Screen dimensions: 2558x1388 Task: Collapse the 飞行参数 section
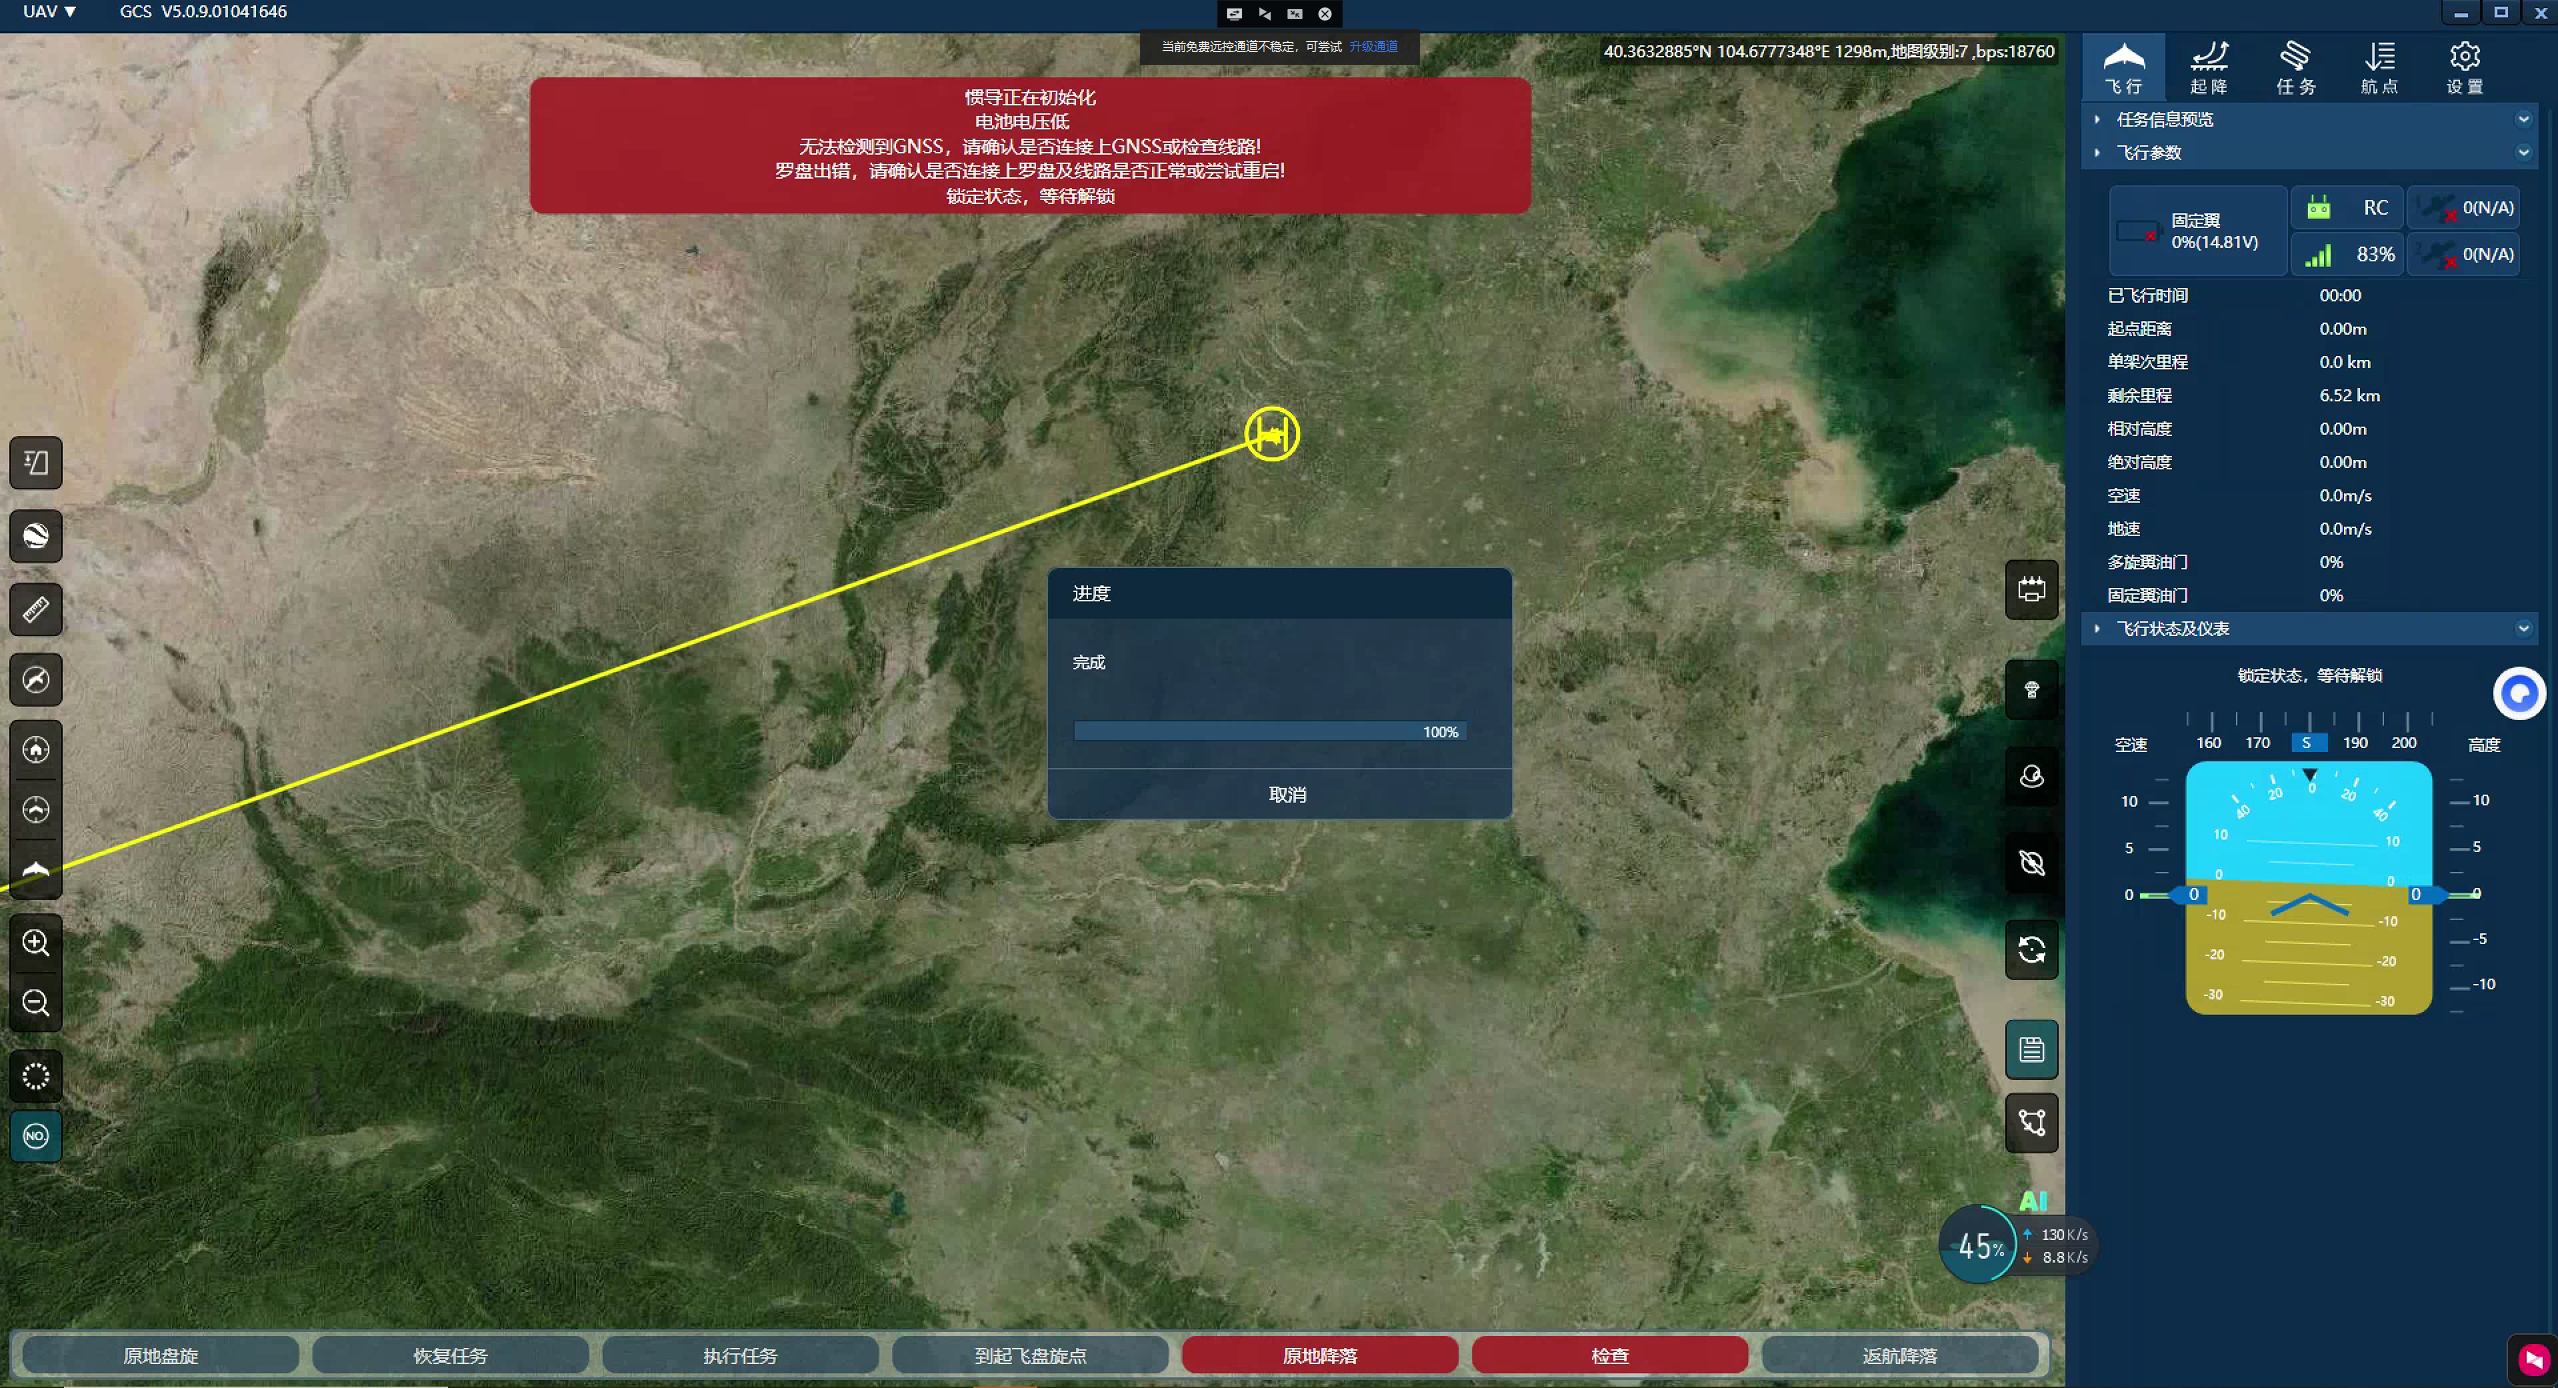(2148, 153)
